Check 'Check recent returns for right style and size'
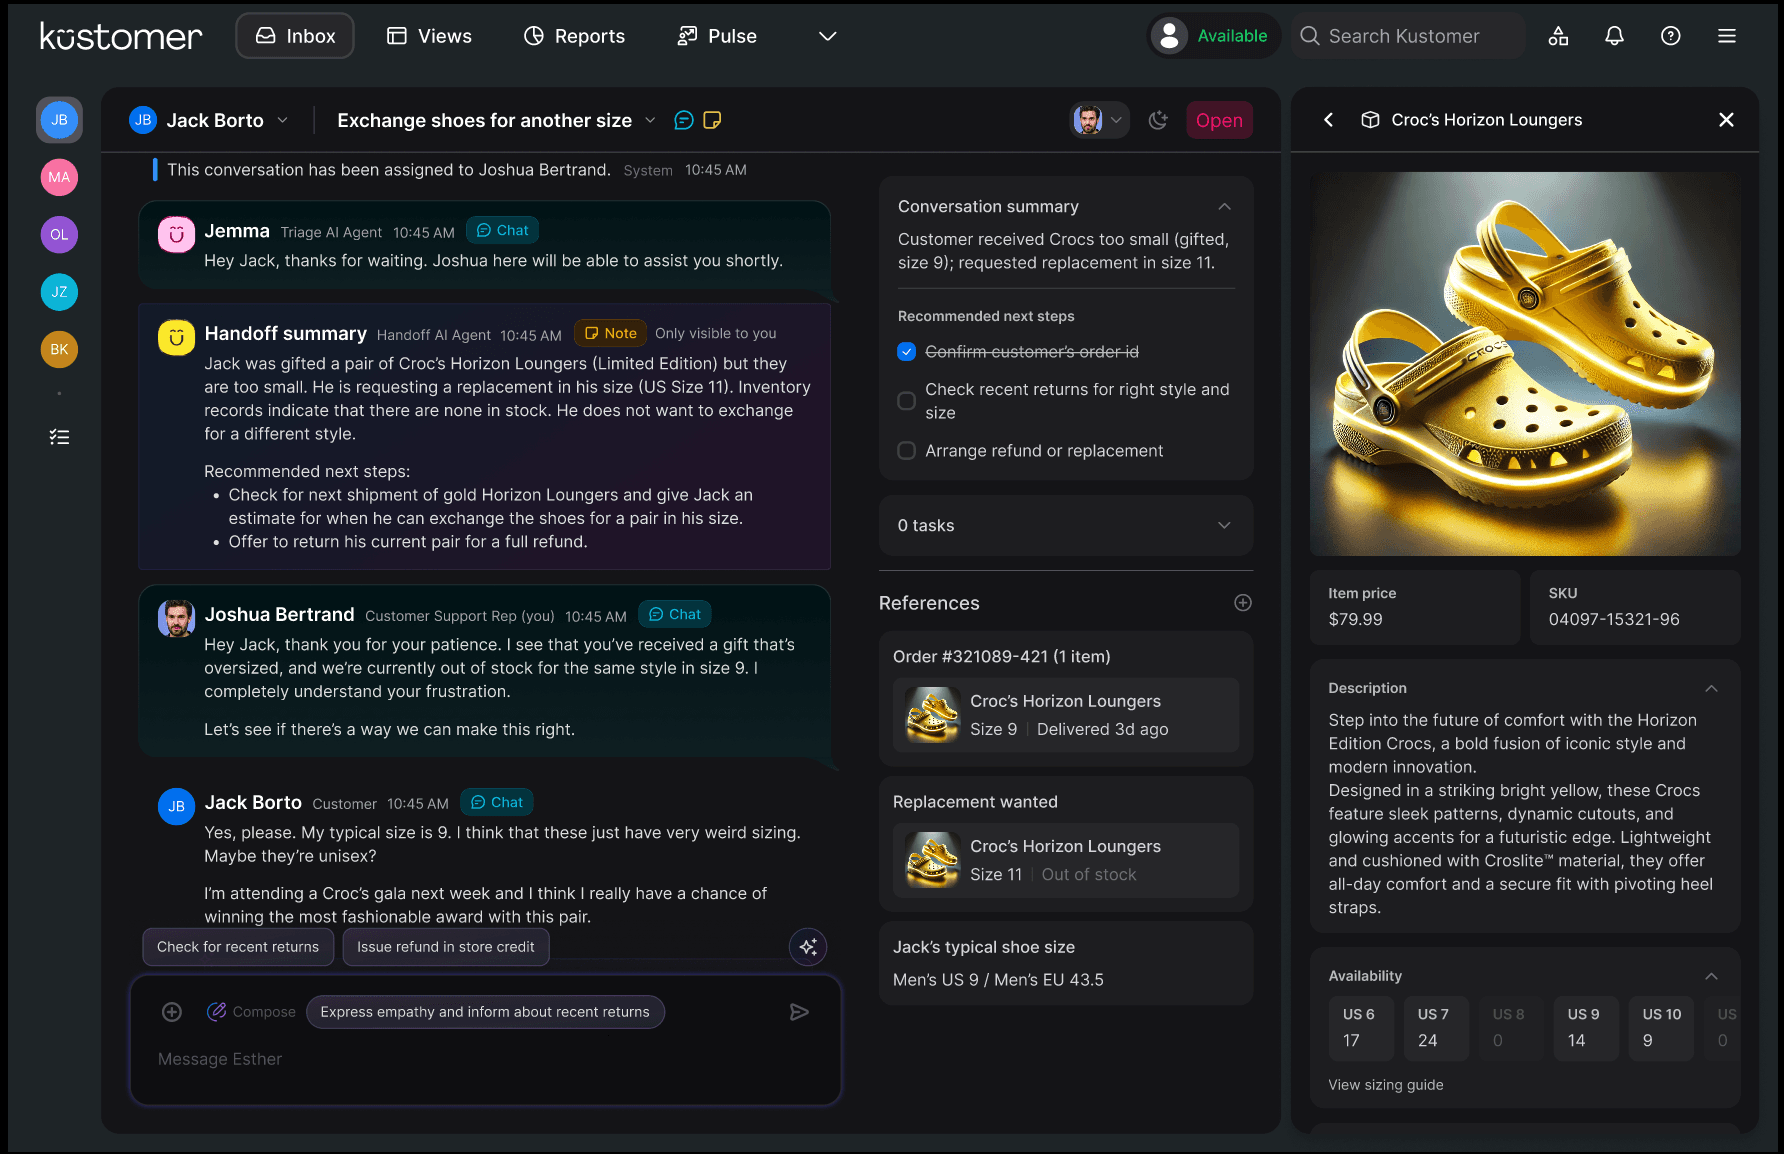1784x1154 pixels. [906, 400]
